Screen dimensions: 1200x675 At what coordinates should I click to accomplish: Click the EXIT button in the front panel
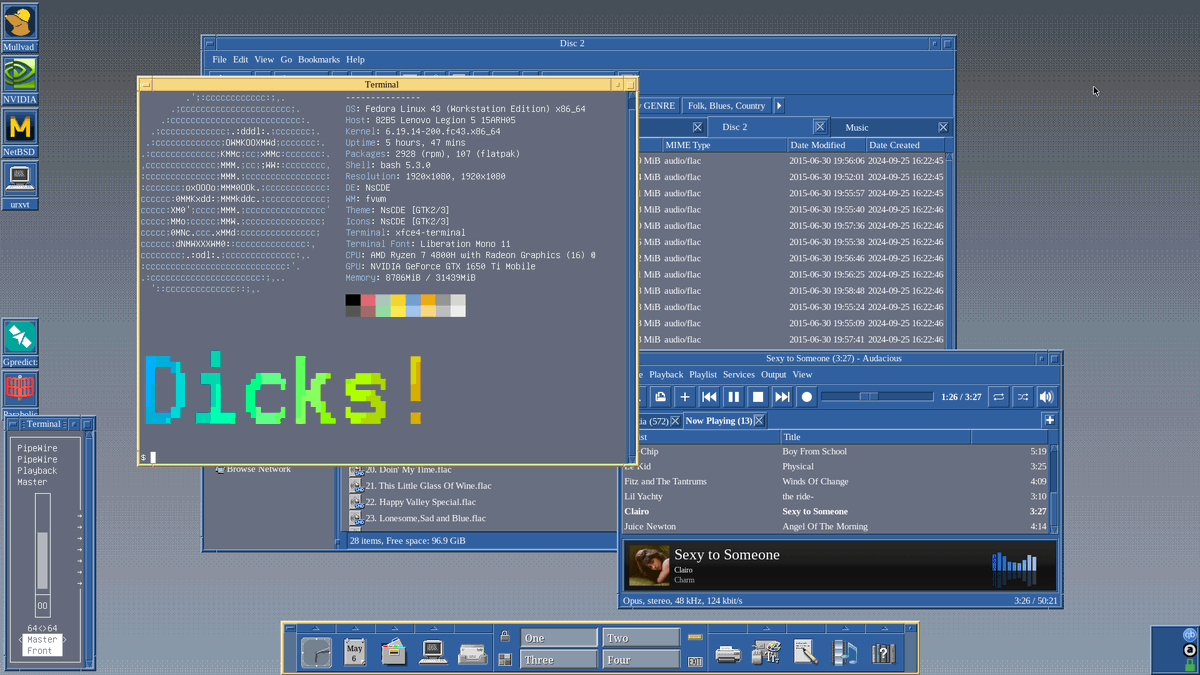(695, 660)
